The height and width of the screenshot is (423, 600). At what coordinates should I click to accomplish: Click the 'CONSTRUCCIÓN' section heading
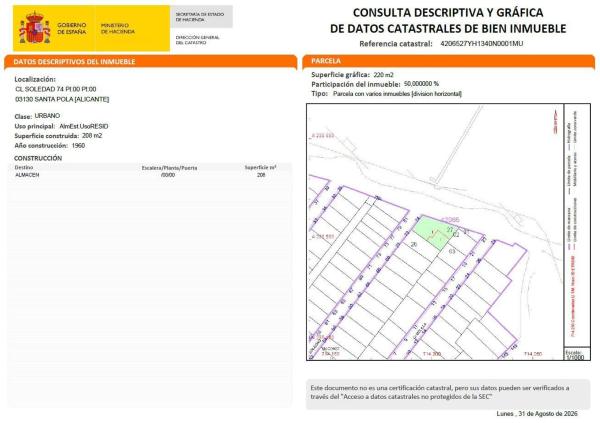tap(38, 158)
